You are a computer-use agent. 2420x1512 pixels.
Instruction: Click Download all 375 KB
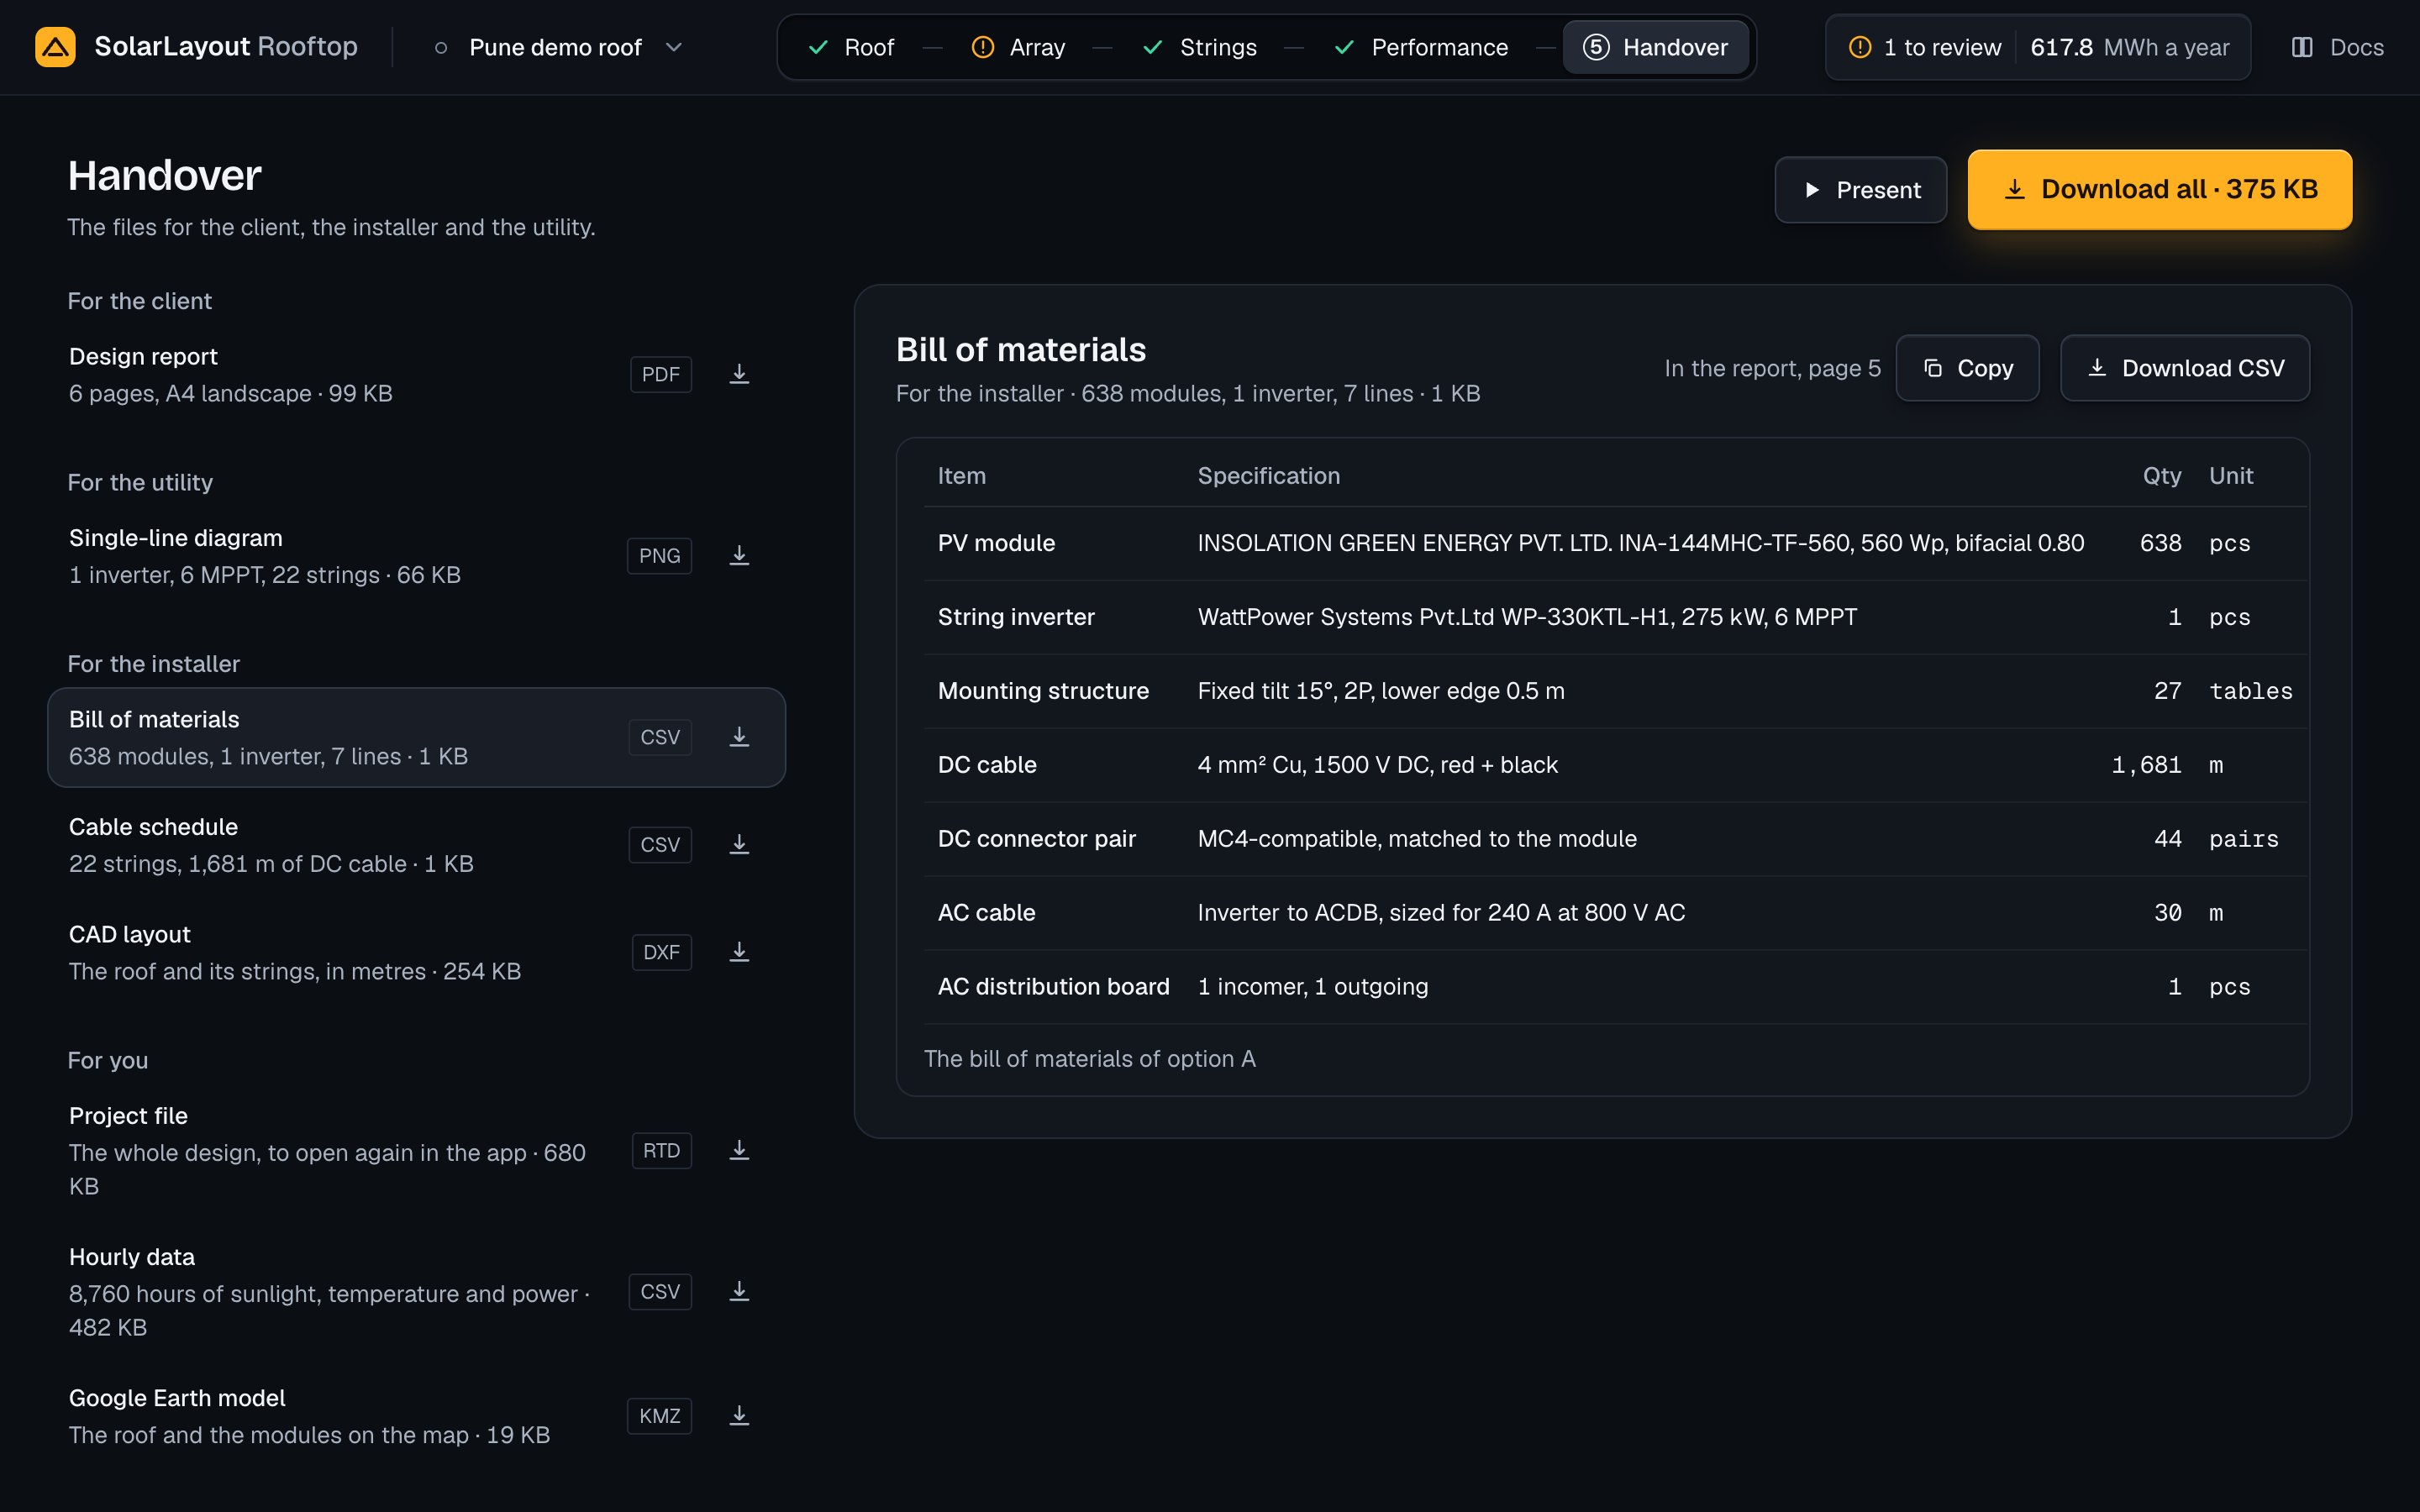[x=2159, y=190]
